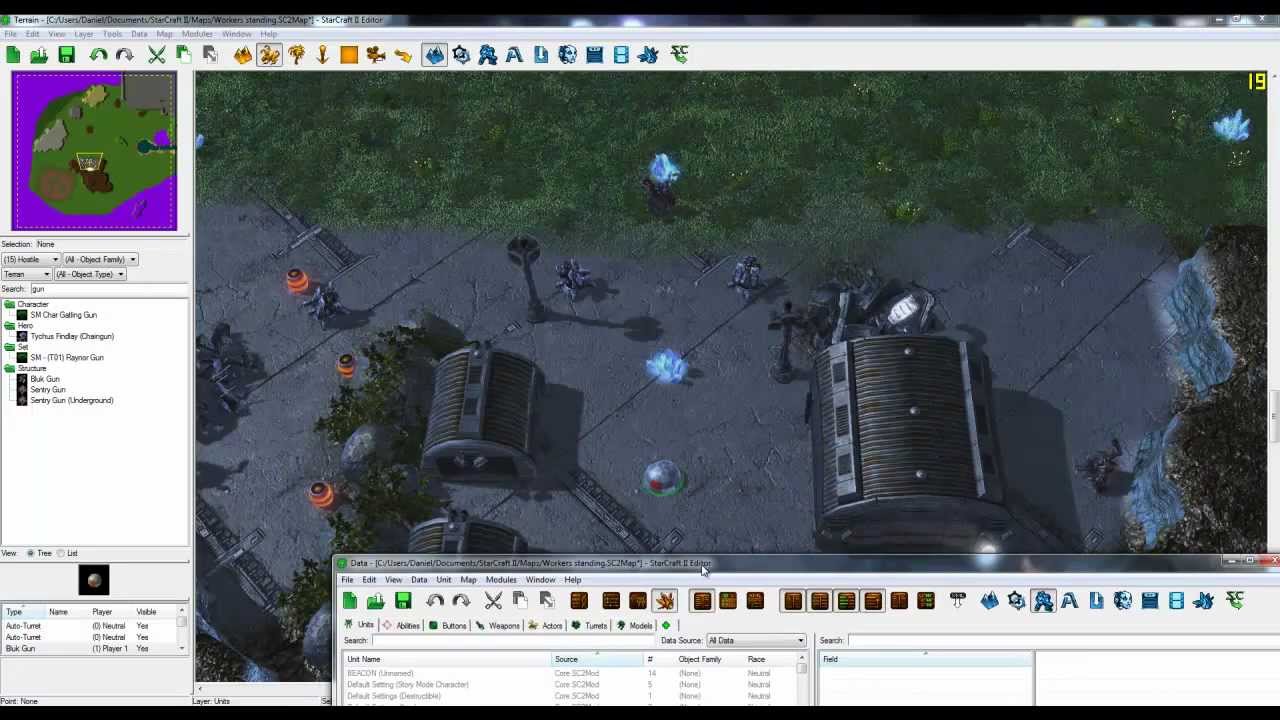Select the Paths arrow layer icon

pyautogui.click(x=403, y=55)
